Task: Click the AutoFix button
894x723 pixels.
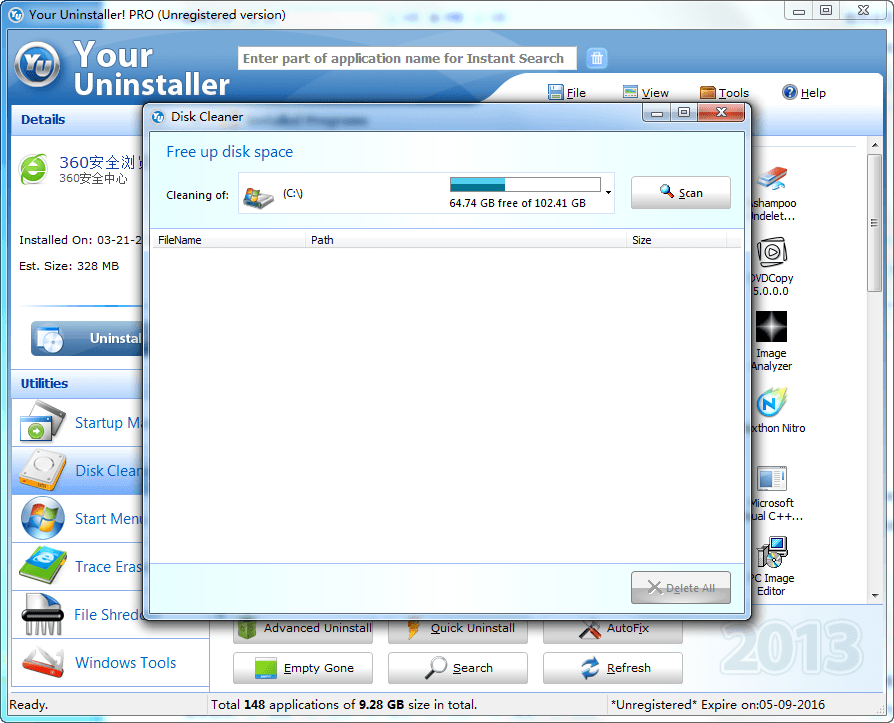Action: point(613,629)
